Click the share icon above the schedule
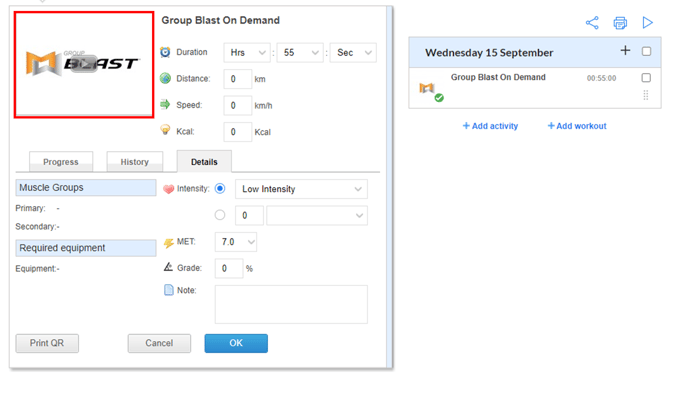The image size is (688, 393). pos(592,23)
